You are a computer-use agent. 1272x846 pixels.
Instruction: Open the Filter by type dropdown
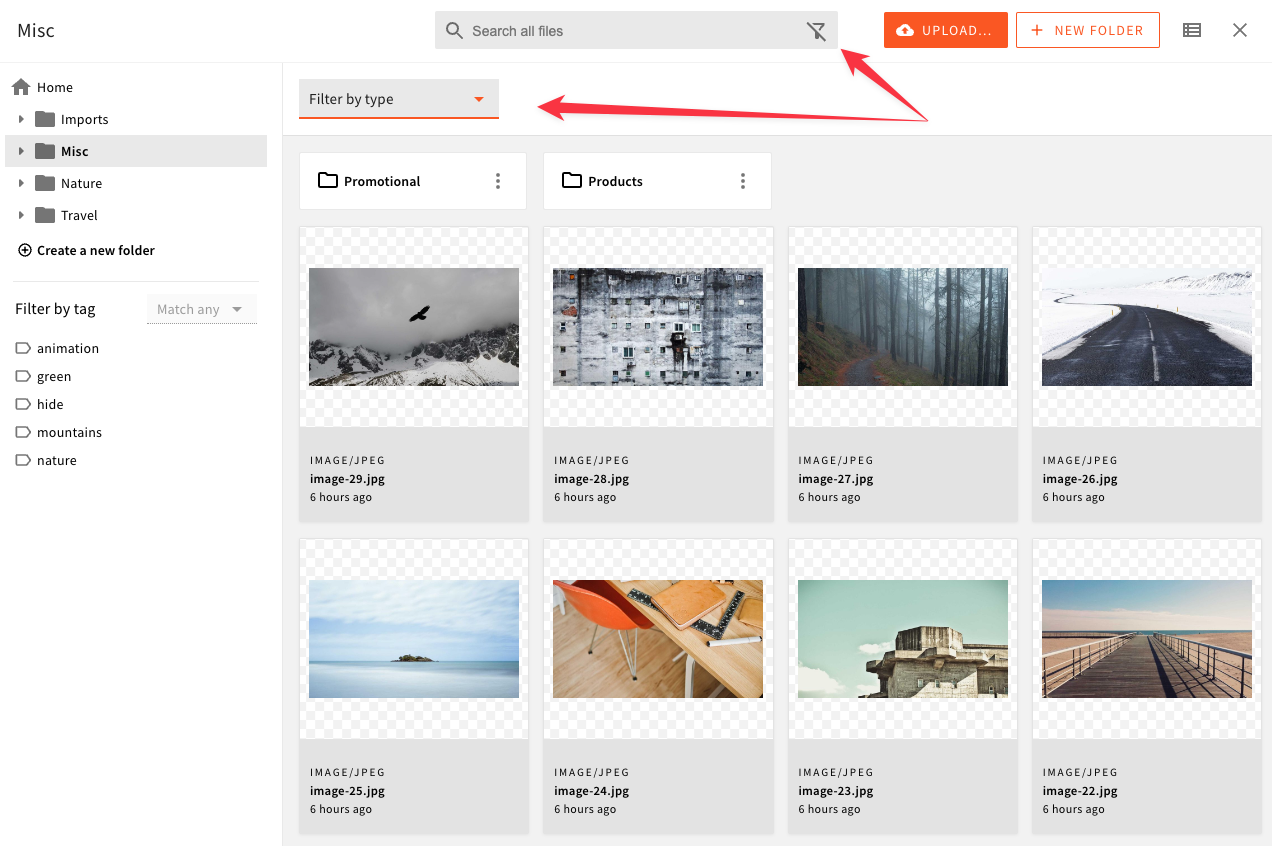[x=398, y=99]
